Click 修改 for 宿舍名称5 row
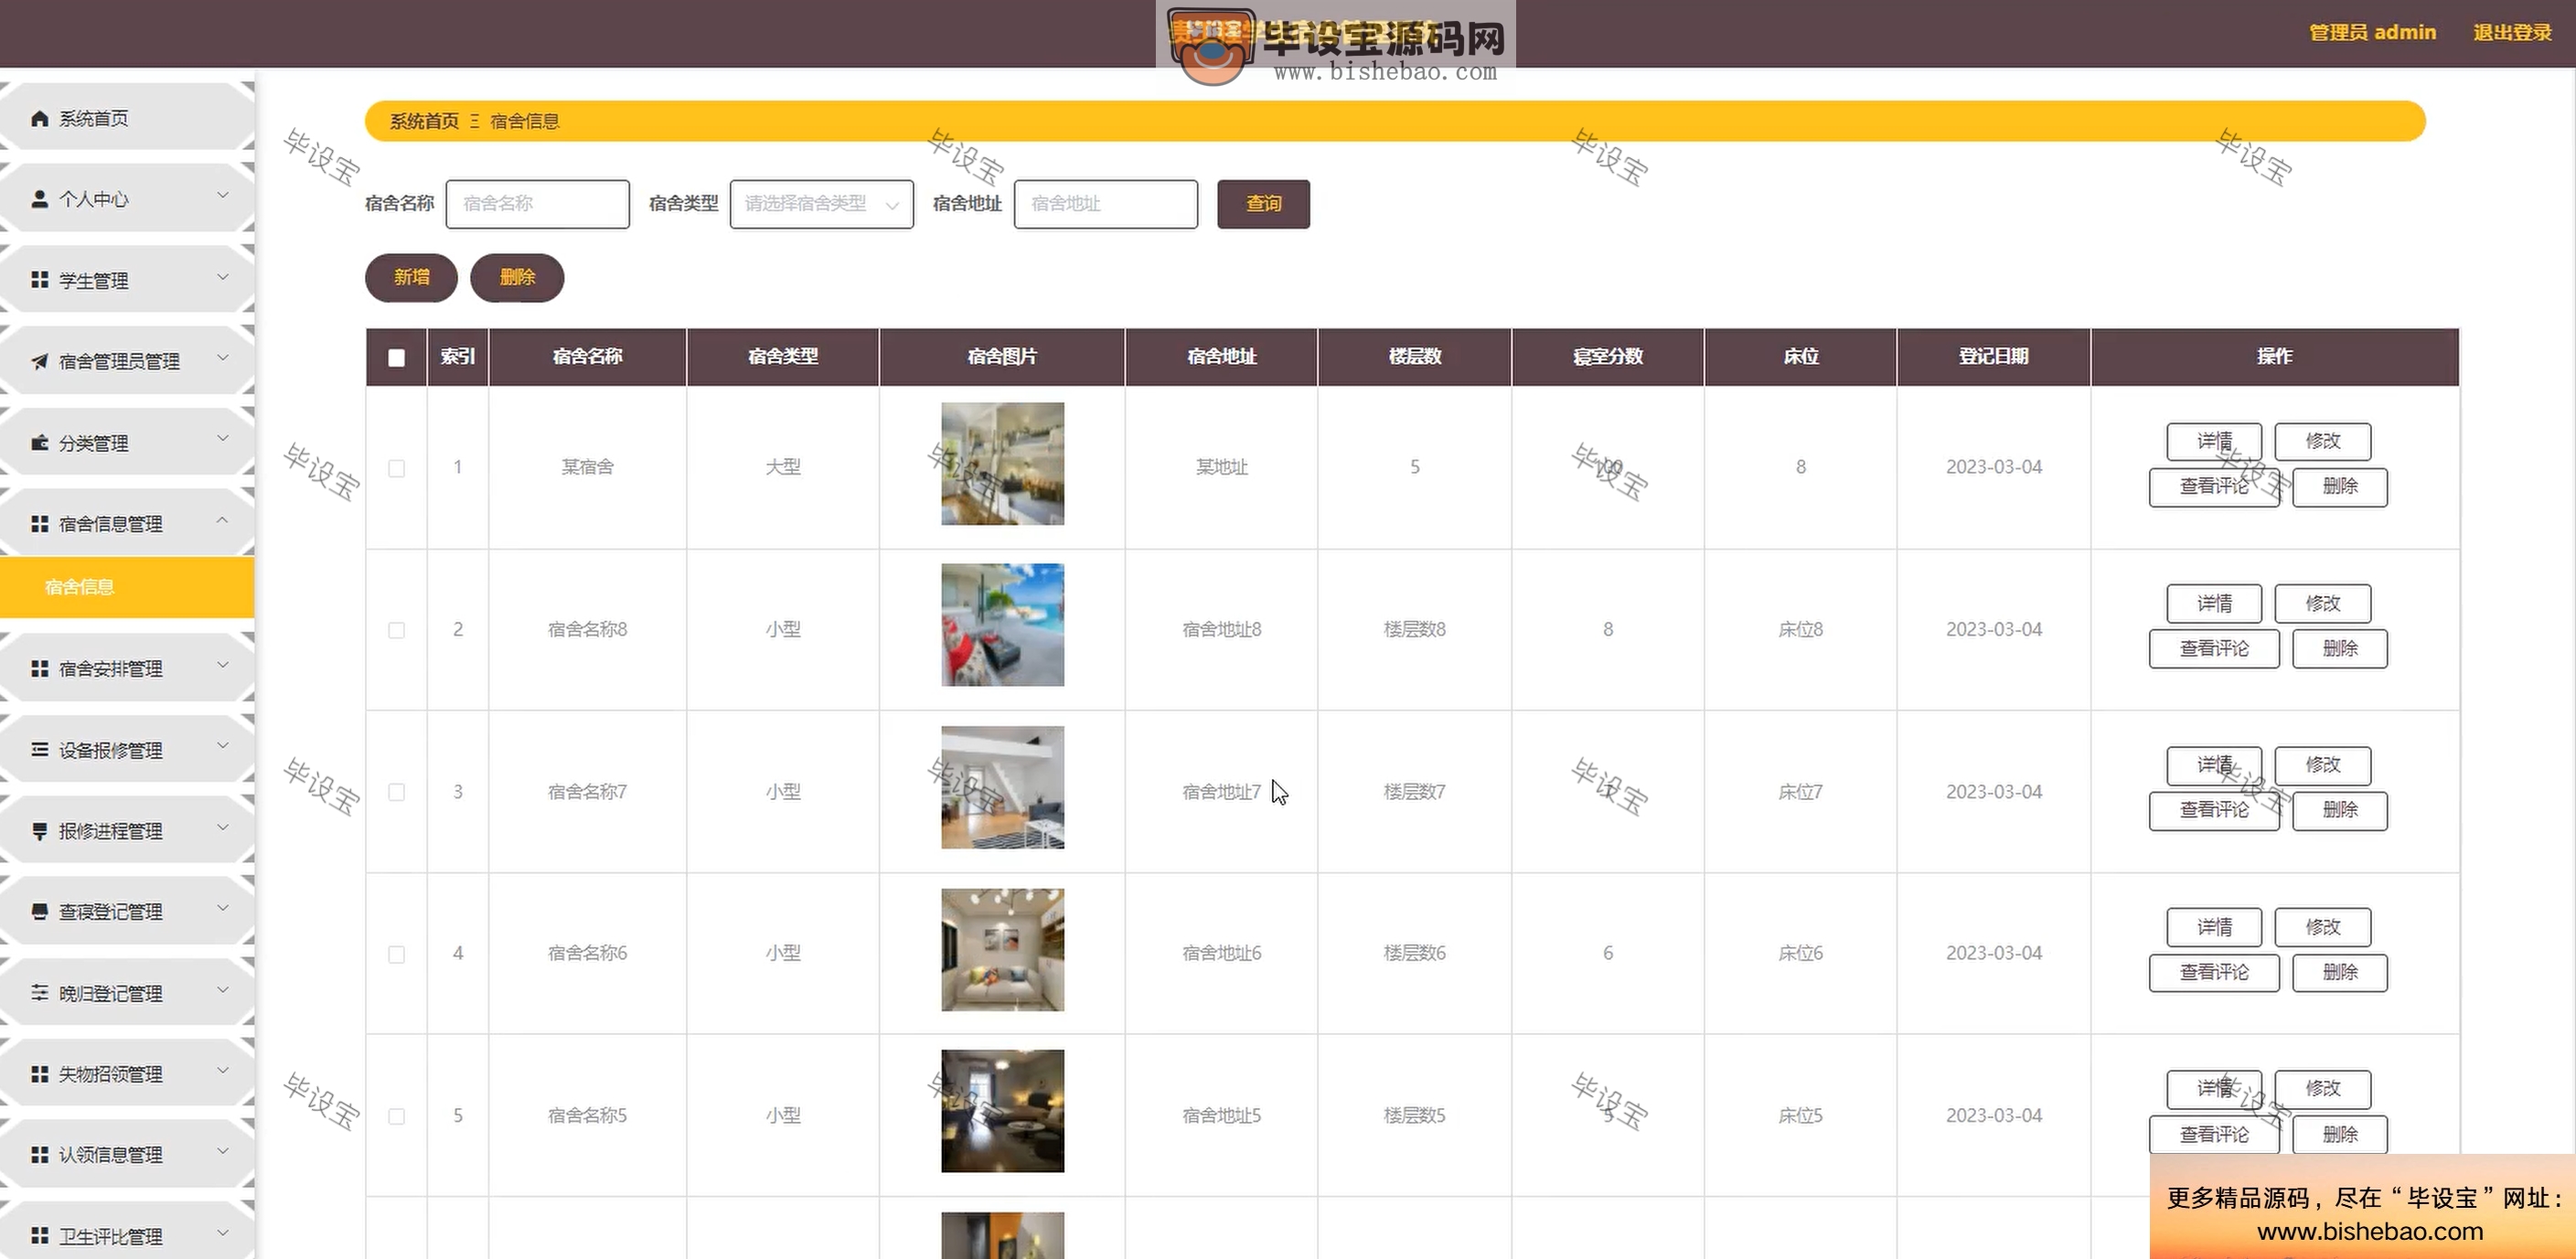The height and width of the screenshot is (1259, 2576). click(2322, 1088)
